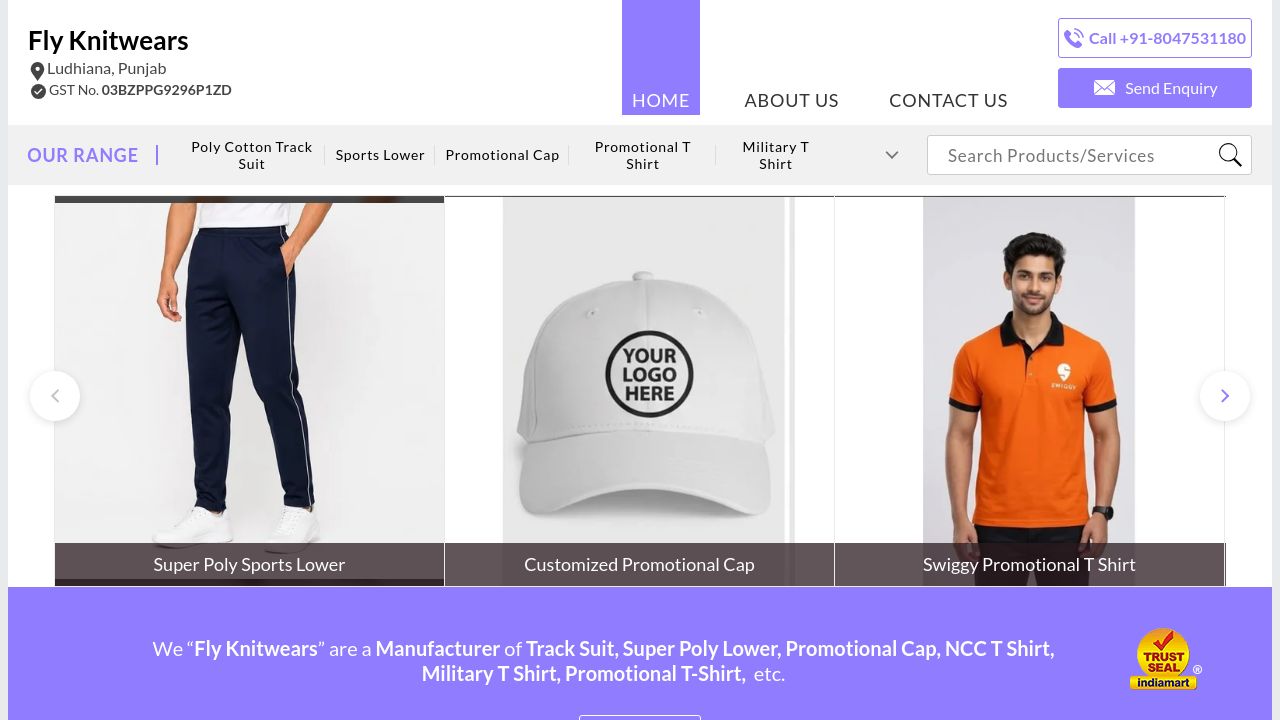Click the magnifier search icon
Screen dimensions: 1280x720
pyautogui.click(x=1230, y=155)
